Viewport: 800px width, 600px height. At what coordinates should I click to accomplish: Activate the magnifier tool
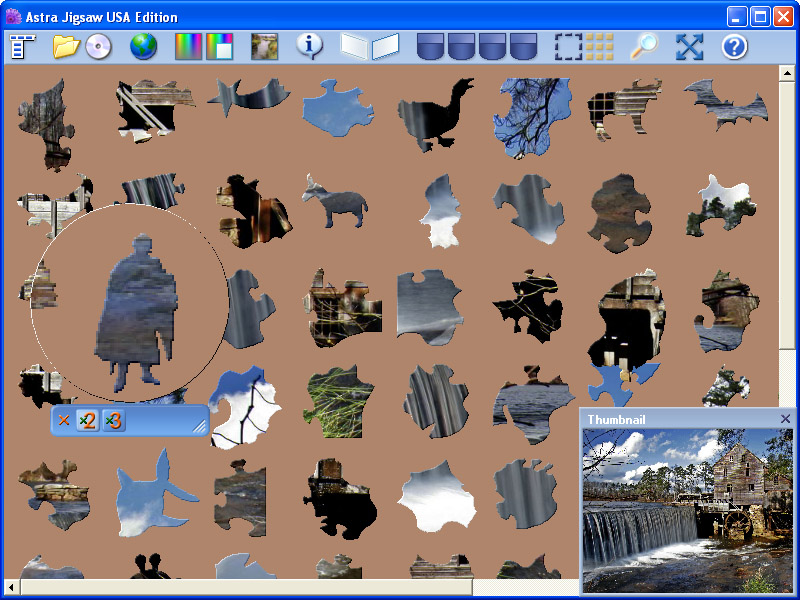tap(644, 45)
